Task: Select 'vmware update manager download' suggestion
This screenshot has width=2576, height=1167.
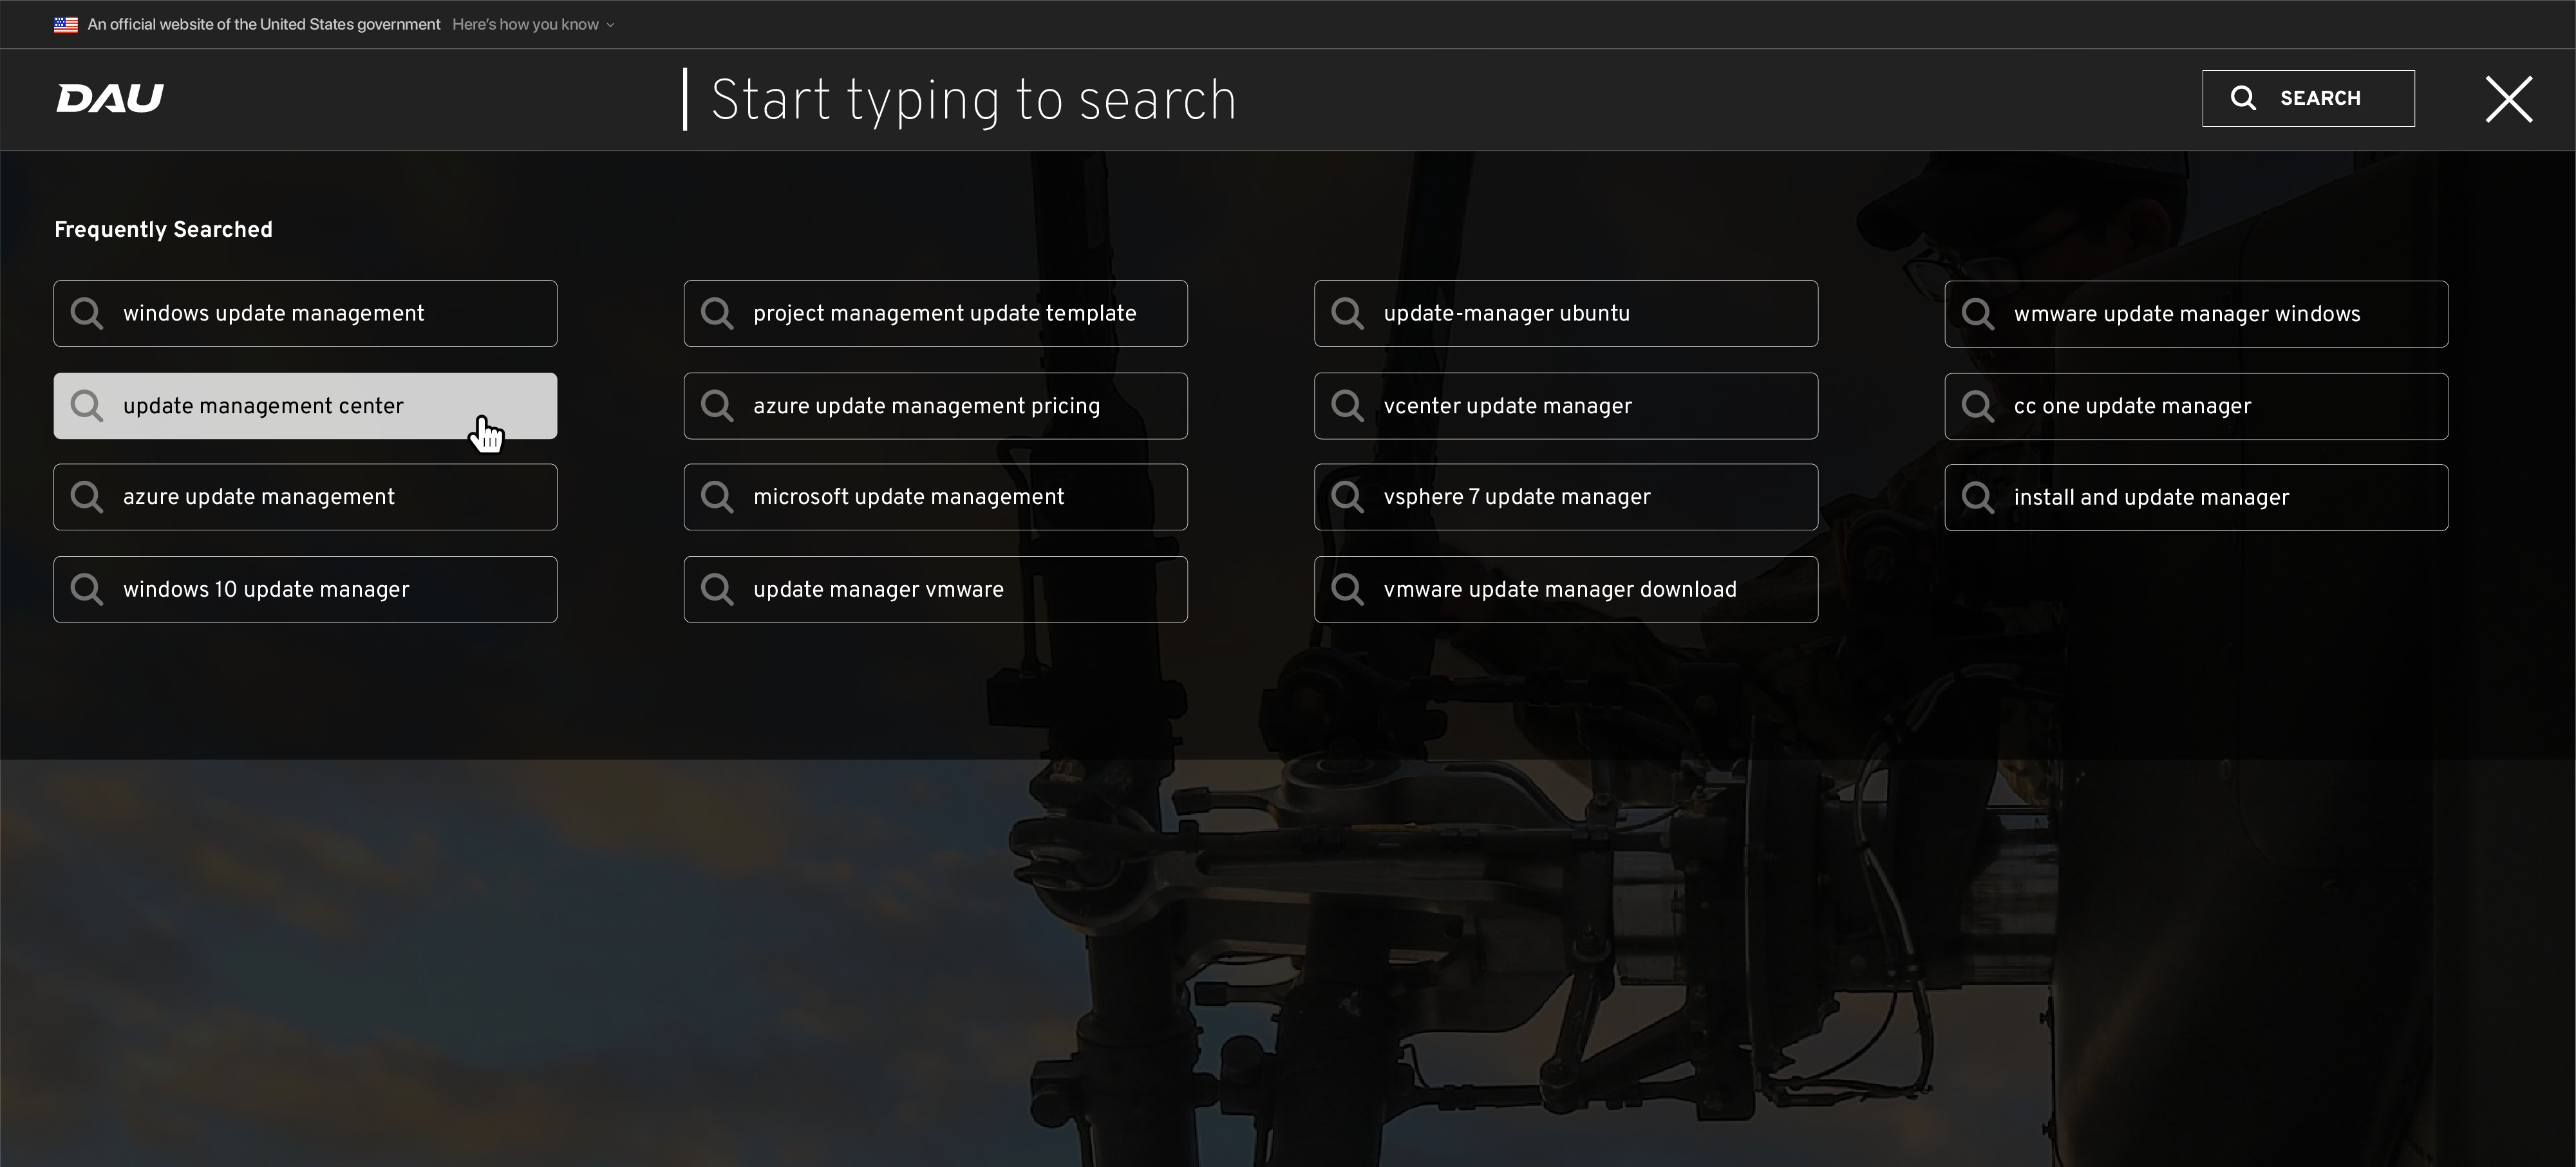Action: point(1566,589)
